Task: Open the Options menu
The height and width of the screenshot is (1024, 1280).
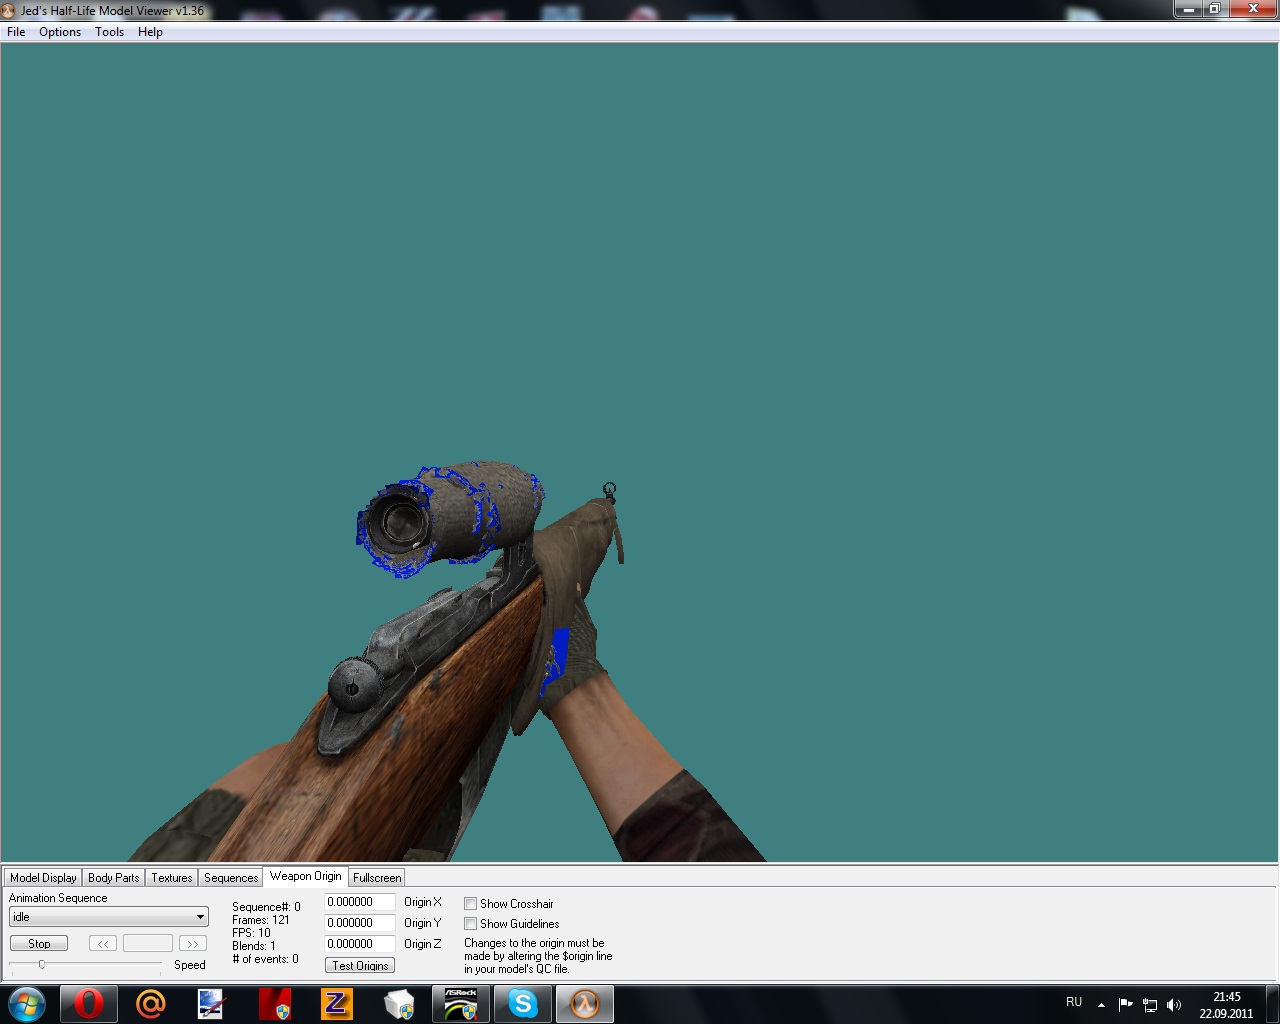Action: click(x=60, y=32)
